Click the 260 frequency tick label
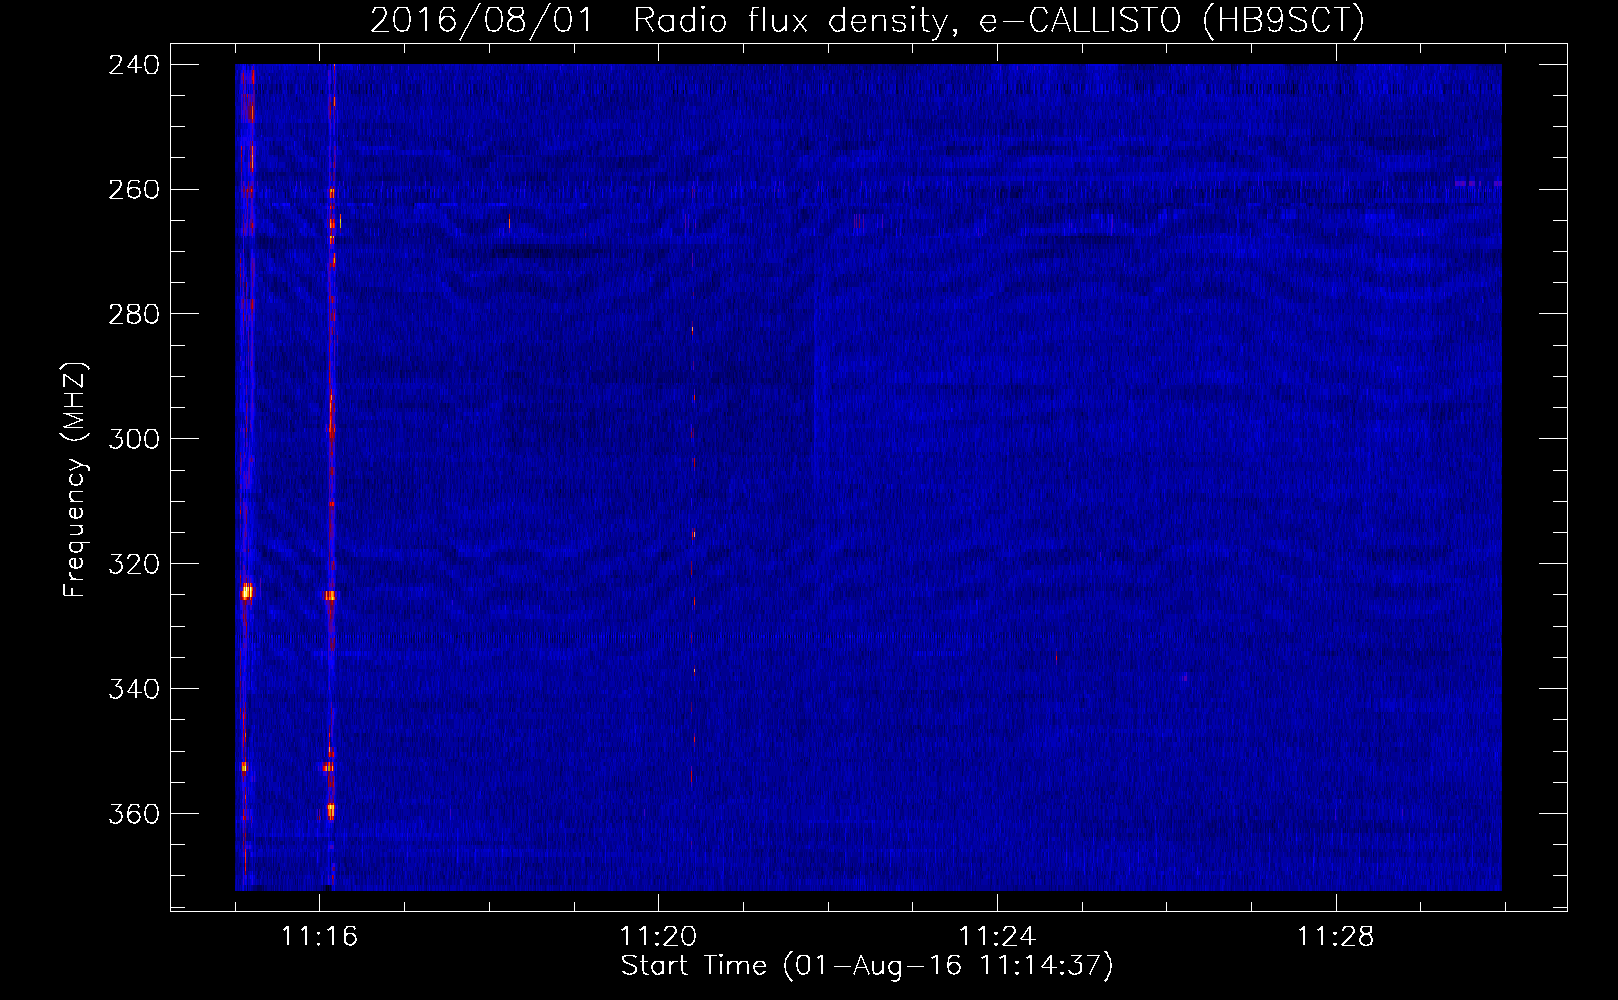The width and height of the screenshot is (1618, 1000). tap(134, 190)
